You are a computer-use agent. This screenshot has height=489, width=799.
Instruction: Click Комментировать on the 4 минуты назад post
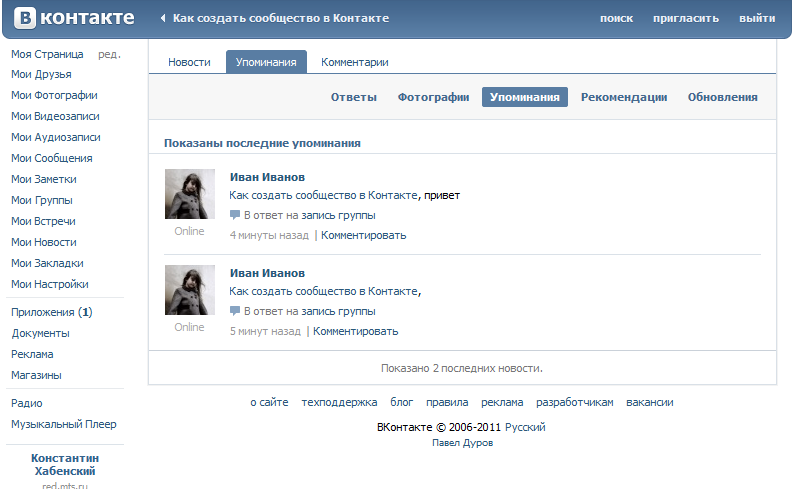point(363,235)
